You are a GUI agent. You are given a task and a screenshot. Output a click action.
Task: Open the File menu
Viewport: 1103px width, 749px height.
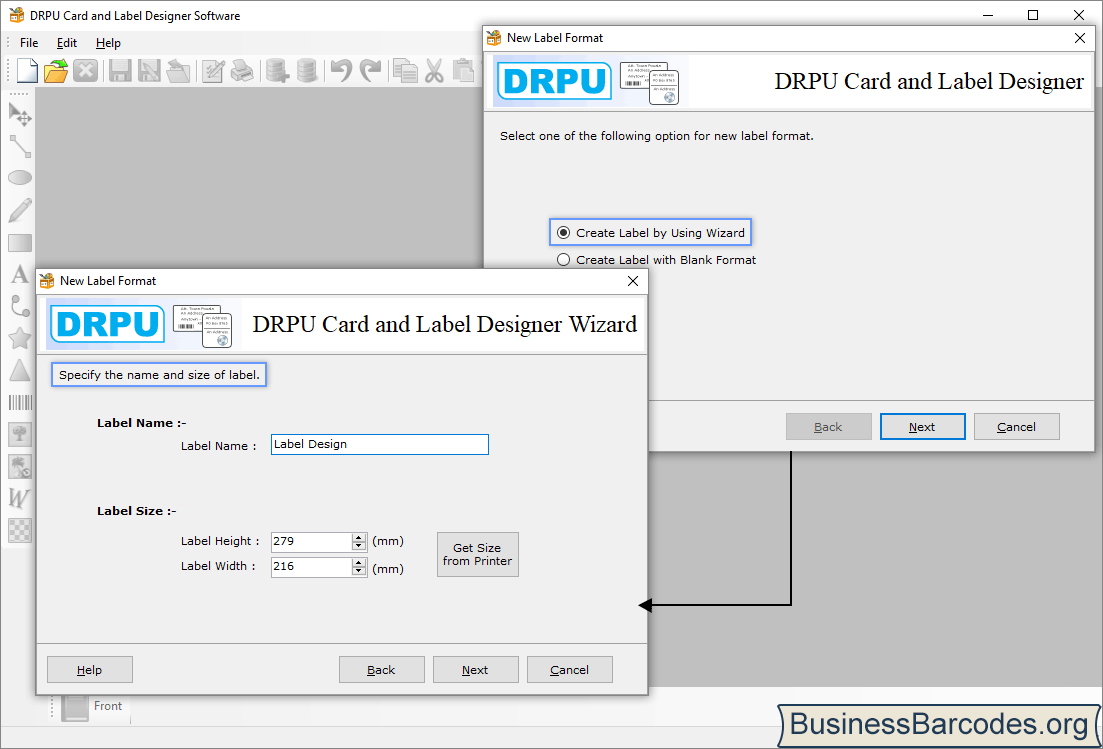point(29,43)
